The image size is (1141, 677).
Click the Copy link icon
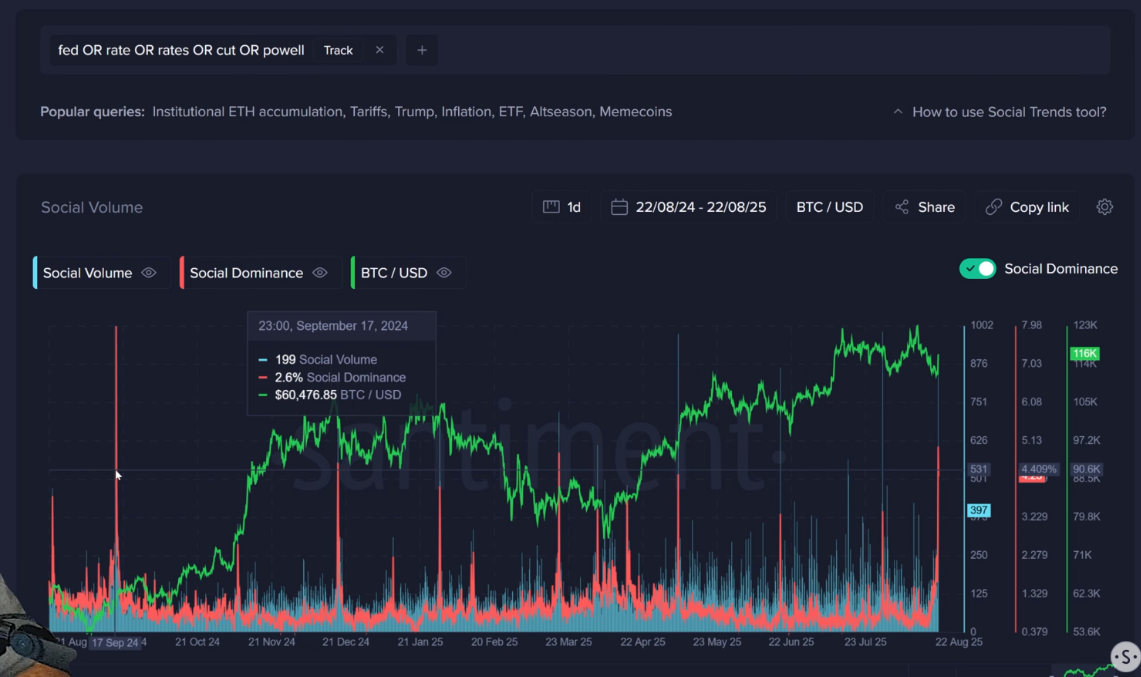click(x=993, y=207)
